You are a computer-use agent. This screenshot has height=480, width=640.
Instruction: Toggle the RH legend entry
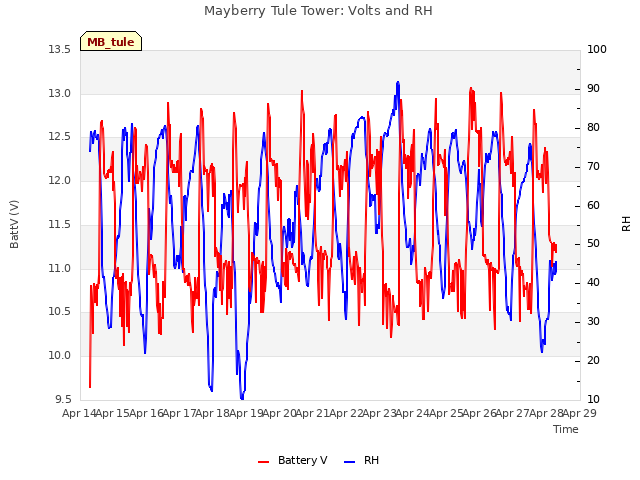pyautogui.click(x=362, y=460)
